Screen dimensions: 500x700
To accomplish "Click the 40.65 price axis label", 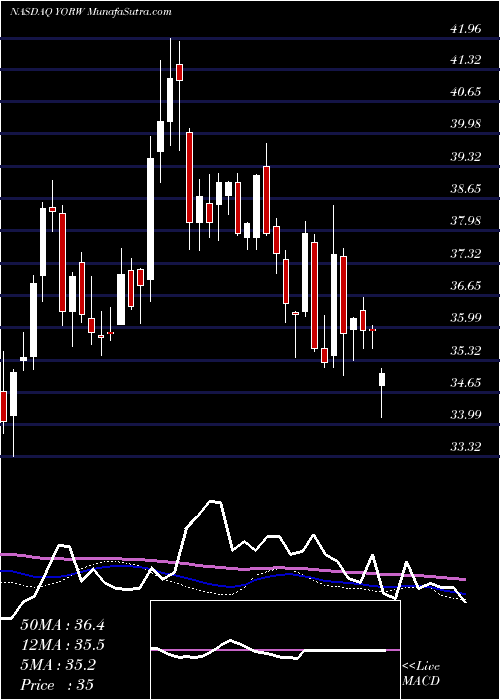I will [466, 92].
